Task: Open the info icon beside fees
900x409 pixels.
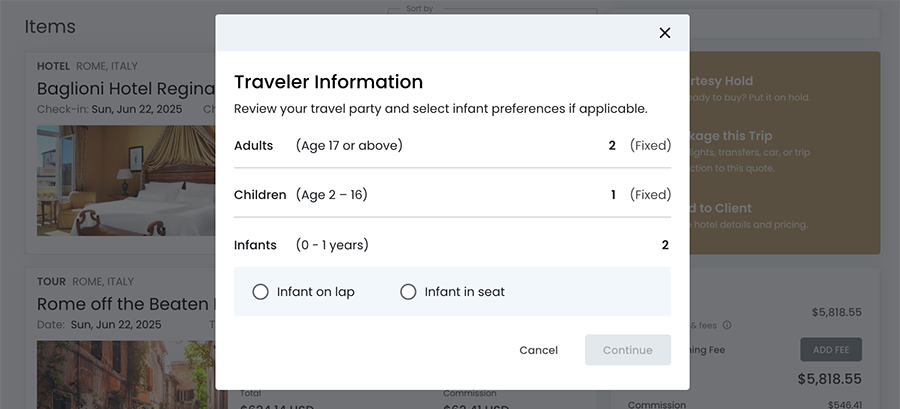Action: click(x=727, y=325)
